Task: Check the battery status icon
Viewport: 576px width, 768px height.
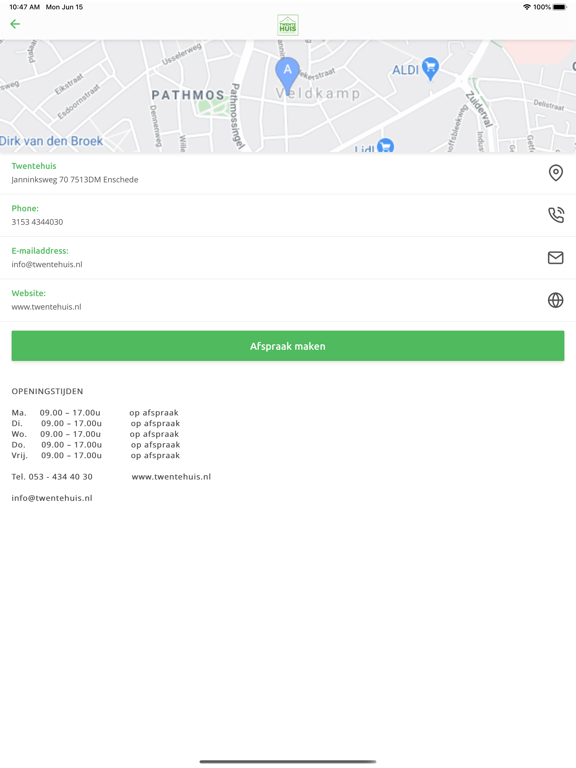Action: pos(560,7)
